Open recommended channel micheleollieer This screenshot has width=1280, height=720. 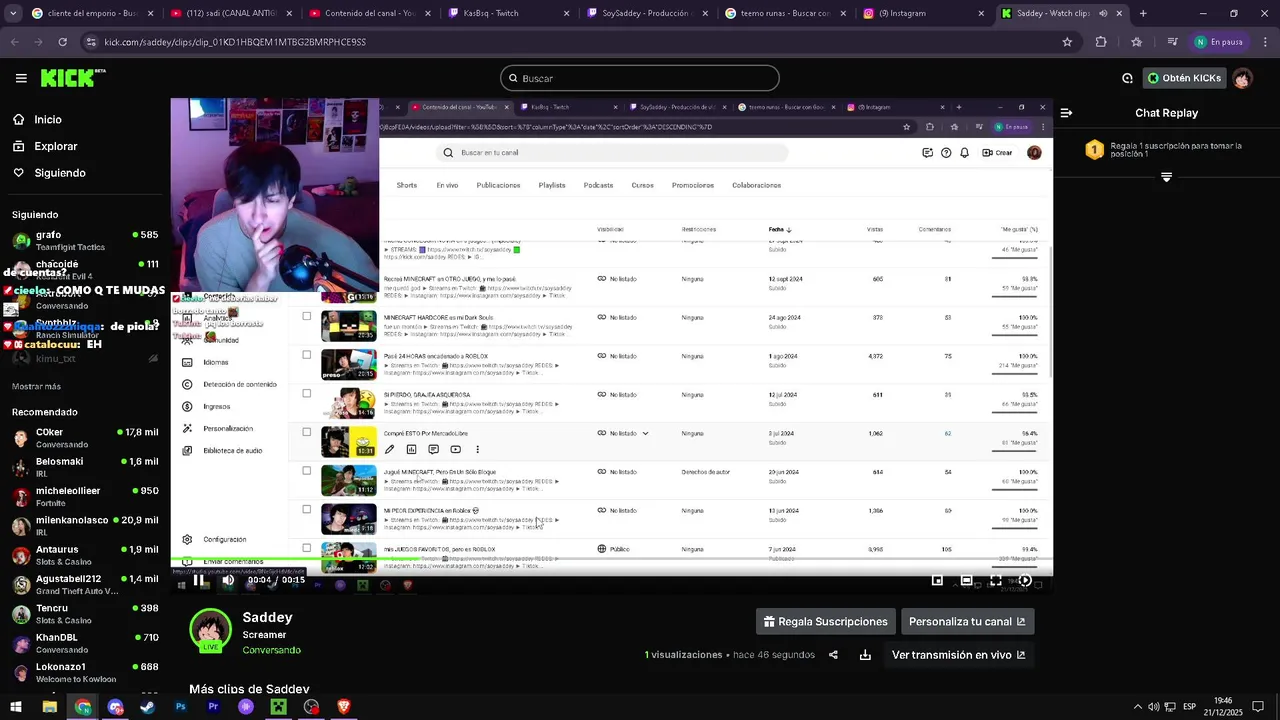click(x=85, y=496)
